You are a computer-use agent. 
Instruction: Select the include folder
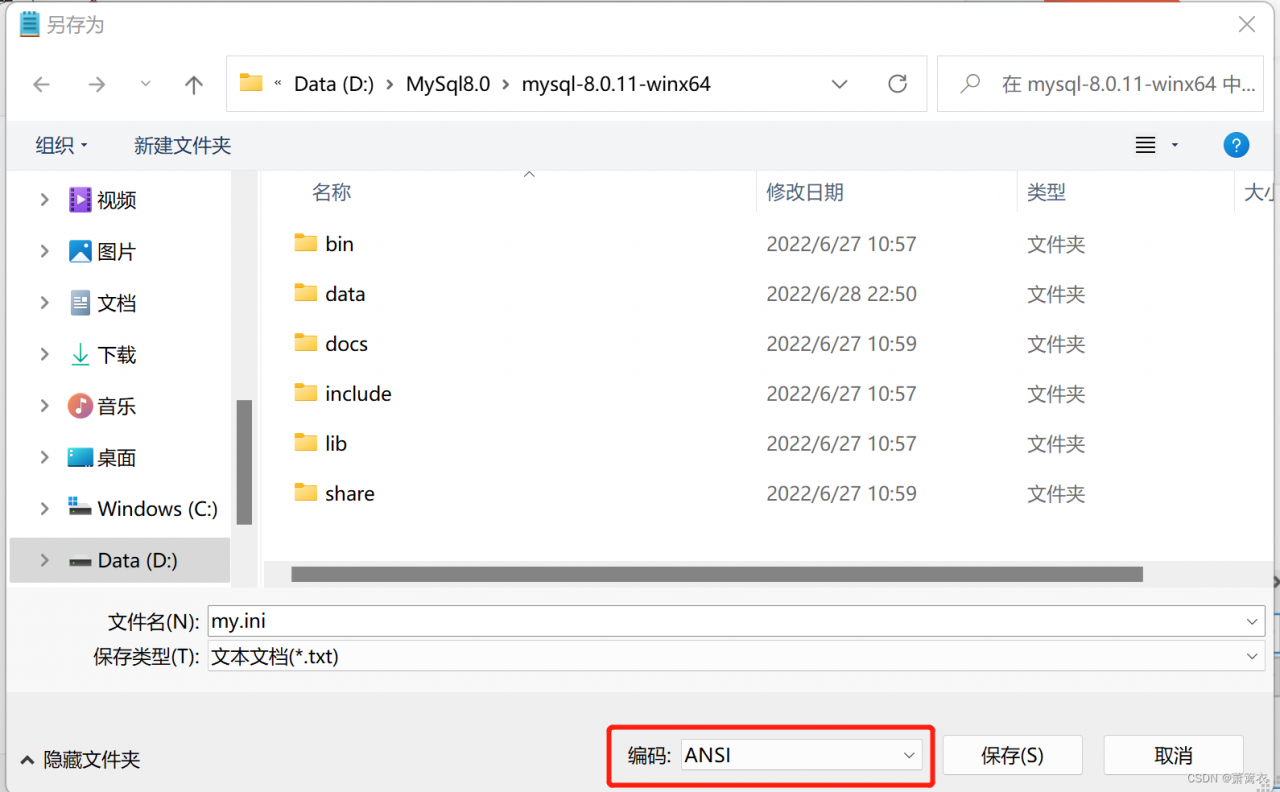pos(343,394)
